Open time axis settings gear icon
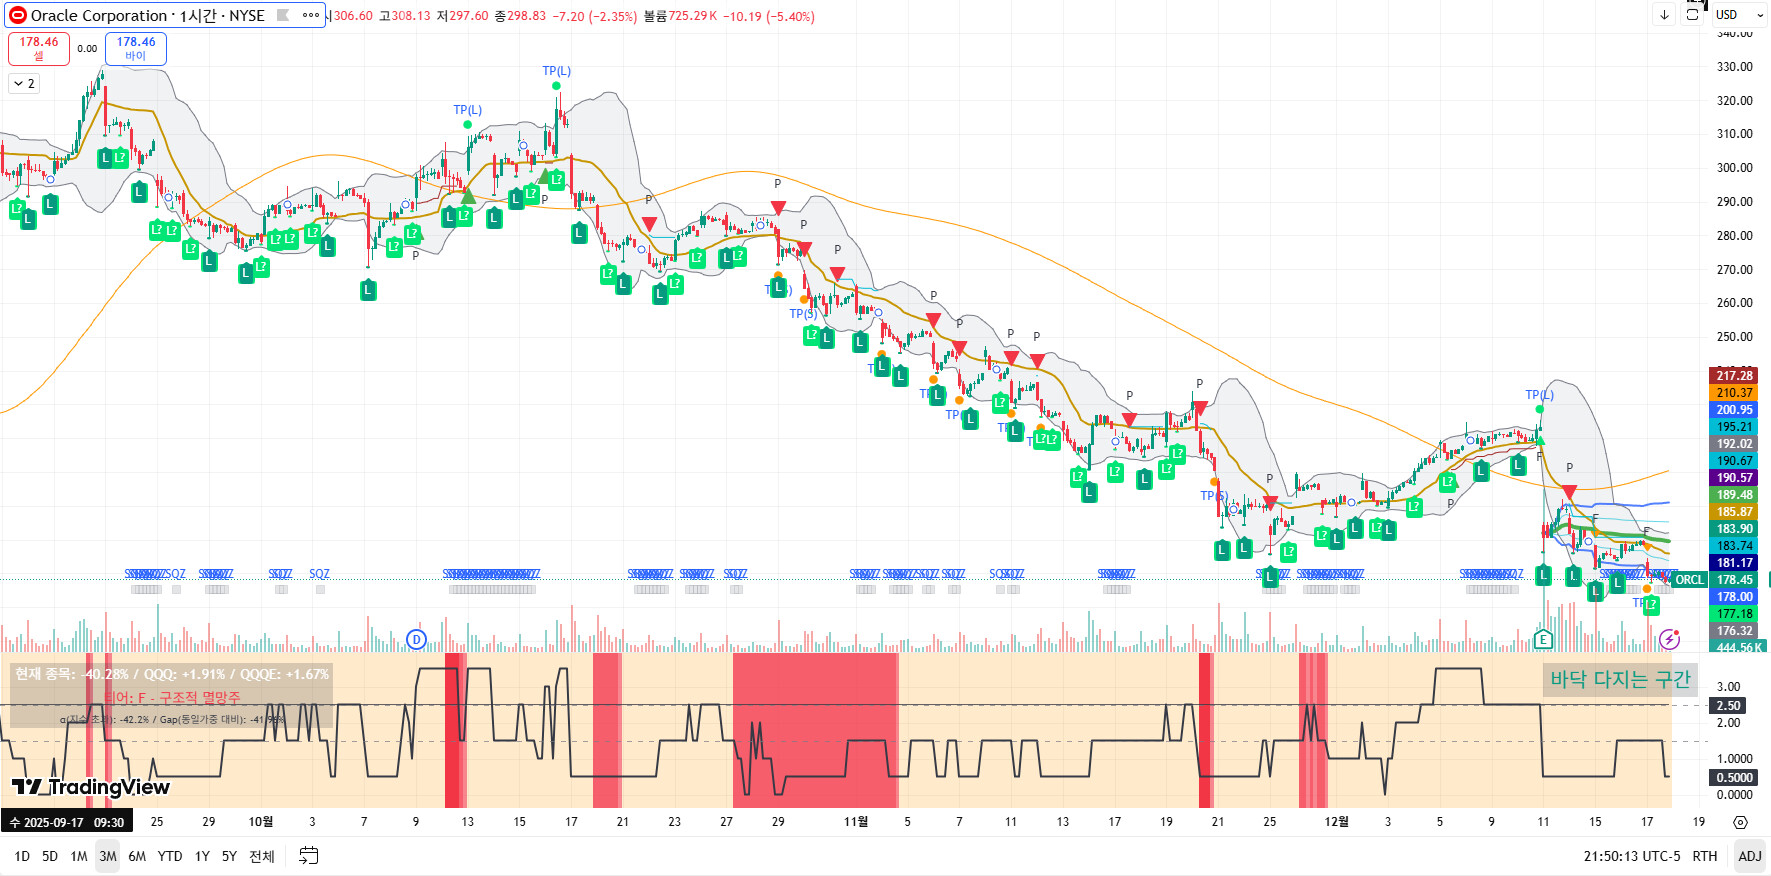 tap(1740, 822)
